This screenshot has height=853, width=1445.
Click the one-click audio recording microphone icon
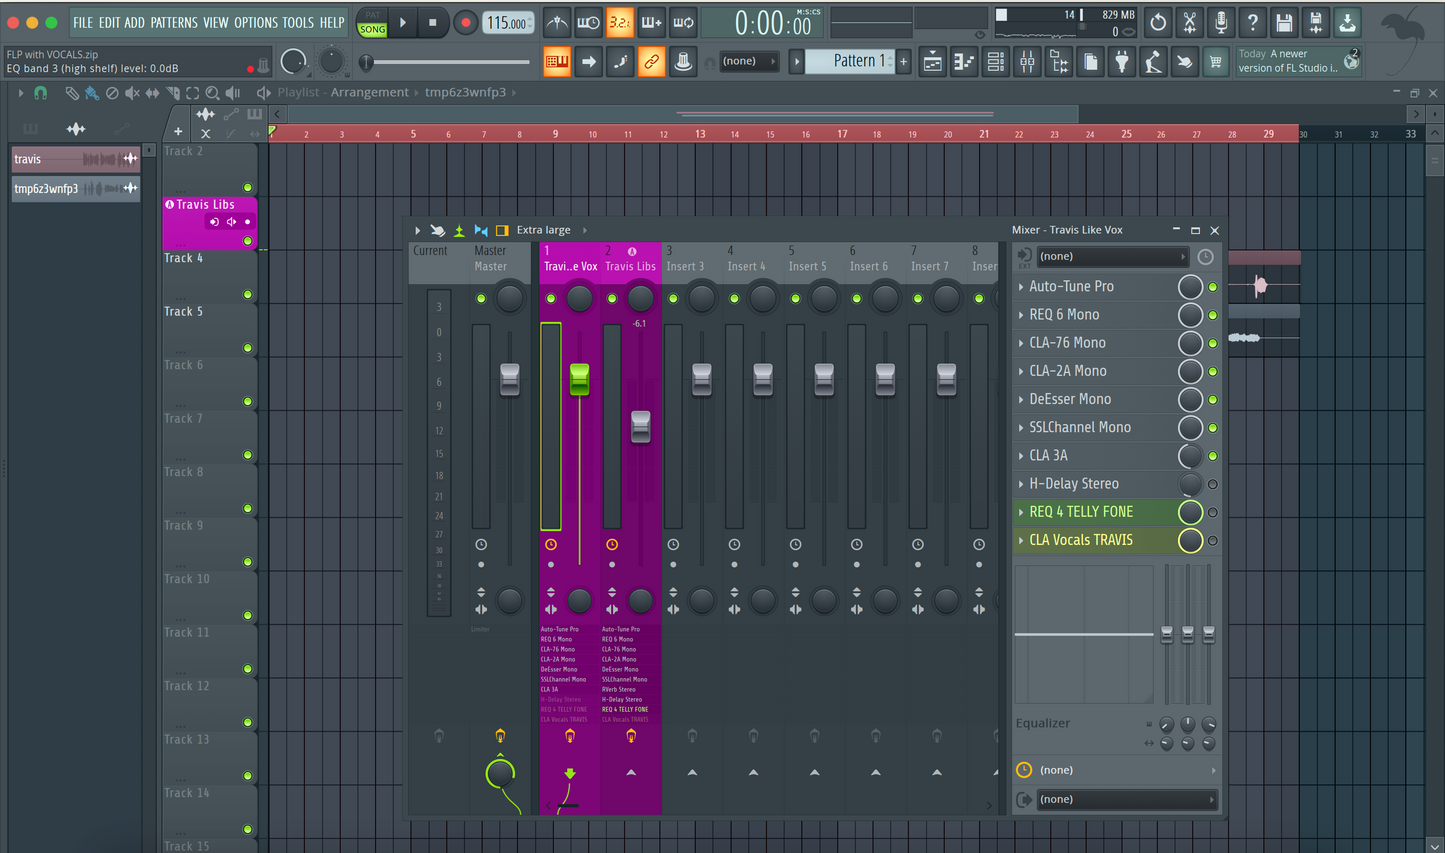click(1221, 22)
